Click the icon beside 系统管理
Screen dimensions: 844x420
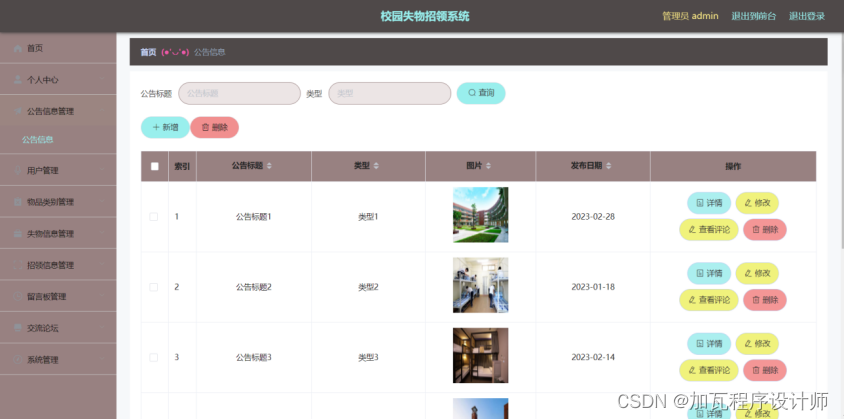click(18, 360)
